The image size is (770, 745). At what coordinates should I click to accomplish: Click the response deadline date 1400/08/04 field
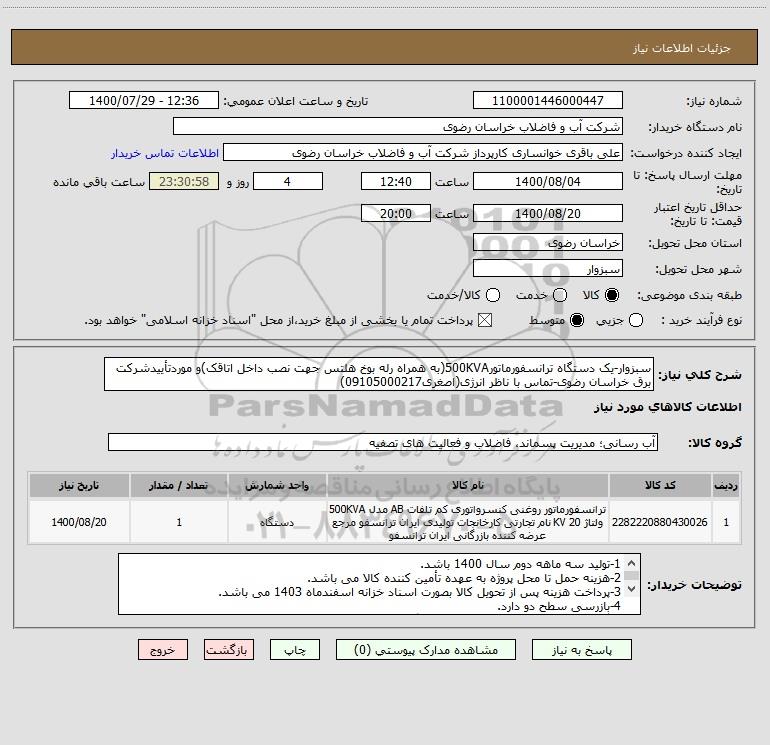pyautogui.click(x=548, y=182)
